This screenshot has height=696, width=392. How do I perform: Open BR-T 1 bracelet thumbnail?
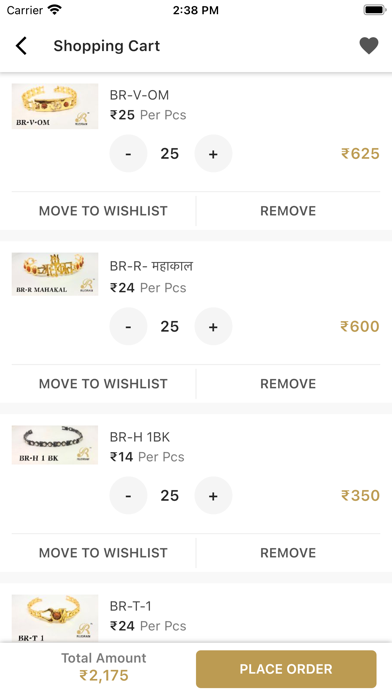click(55, 618)
